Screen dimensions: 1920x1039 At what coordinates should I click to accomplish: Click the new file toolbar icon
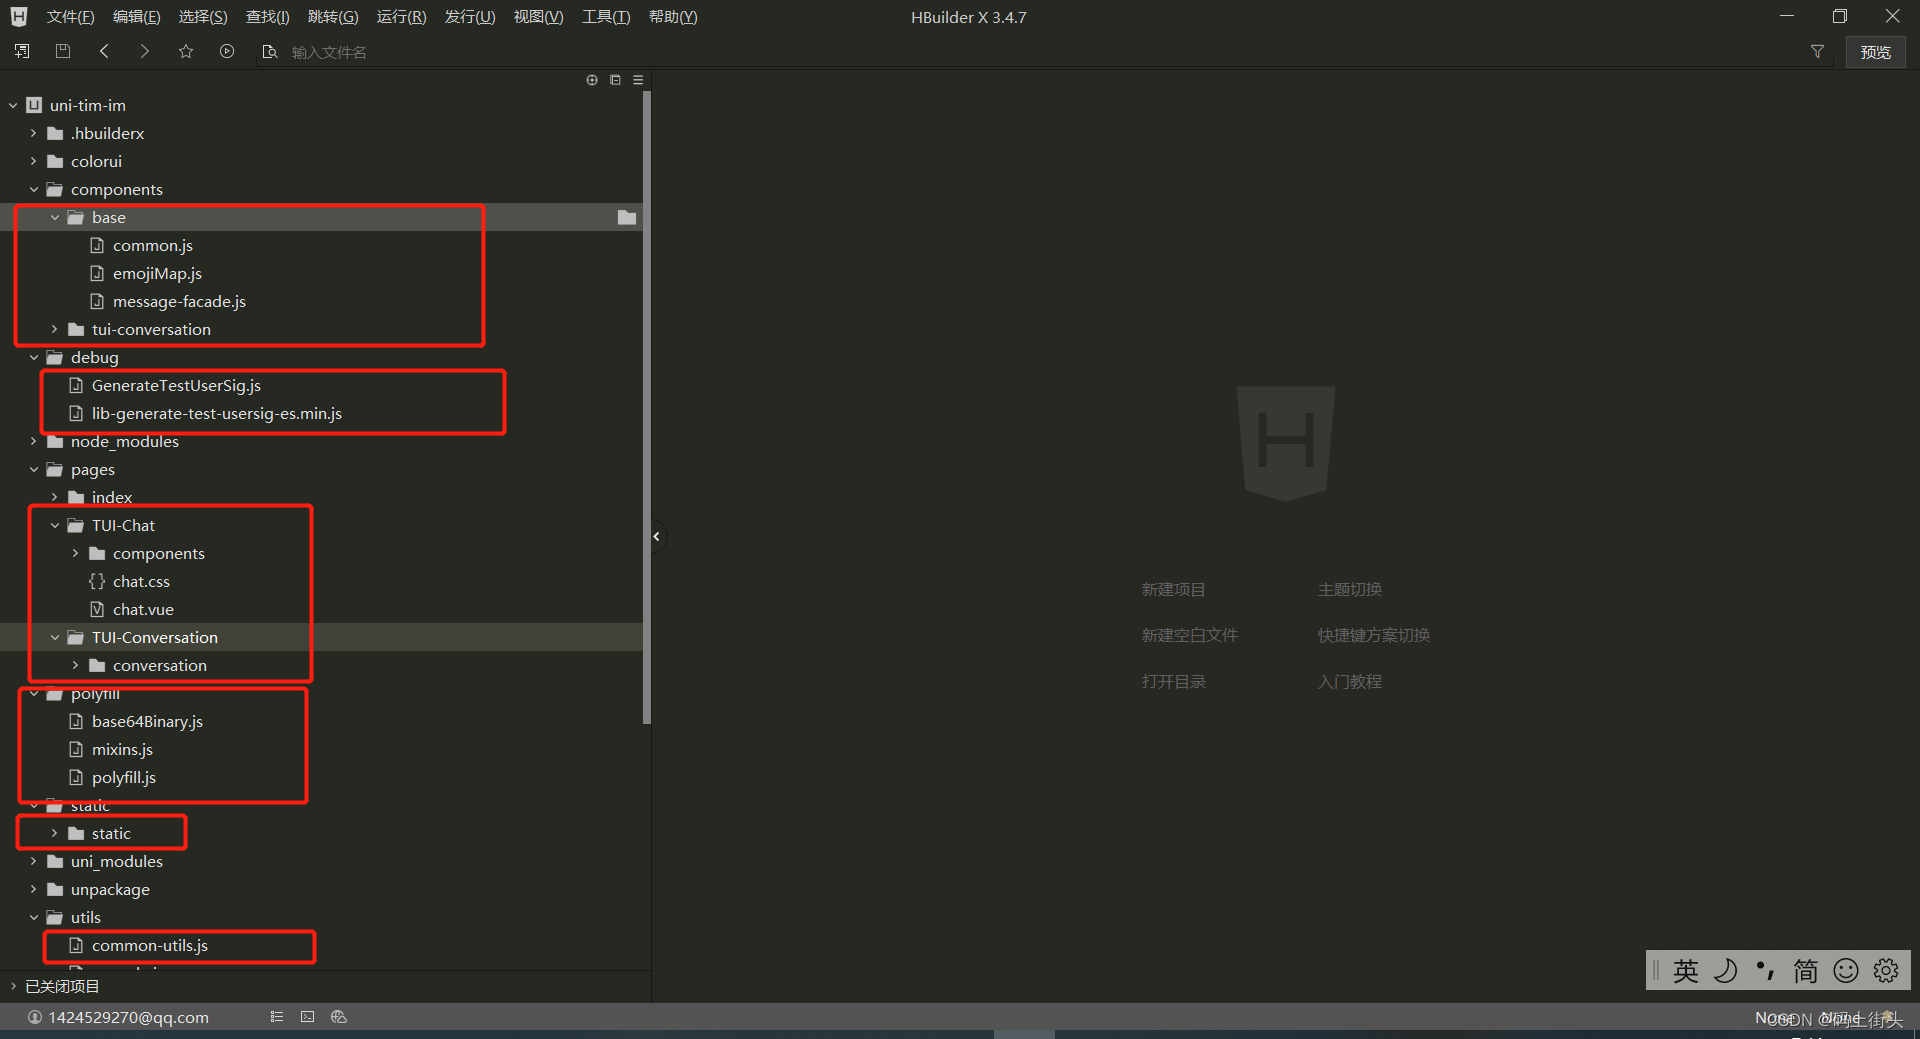coord(22,51)
